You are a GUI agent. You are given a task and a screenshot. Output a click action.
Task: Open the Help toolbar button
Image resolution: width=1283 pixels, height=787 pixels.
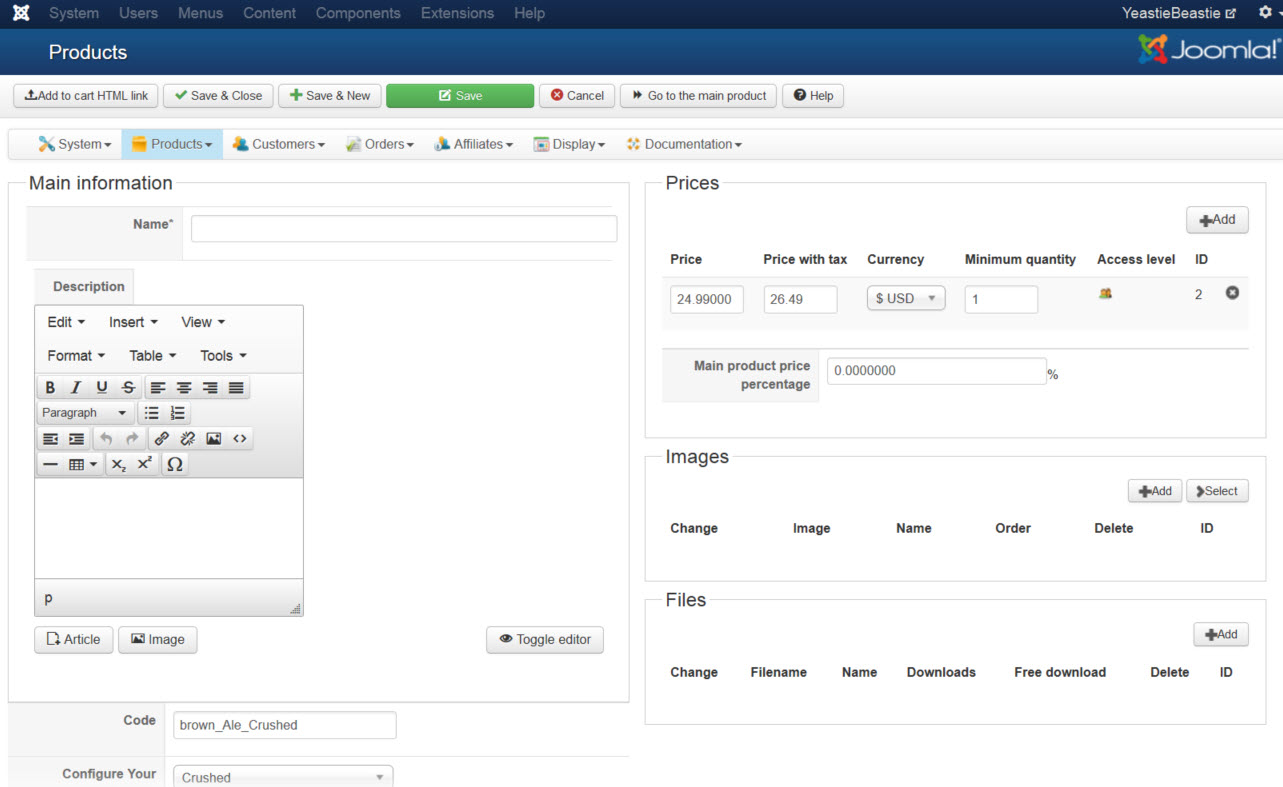(813, 96)
